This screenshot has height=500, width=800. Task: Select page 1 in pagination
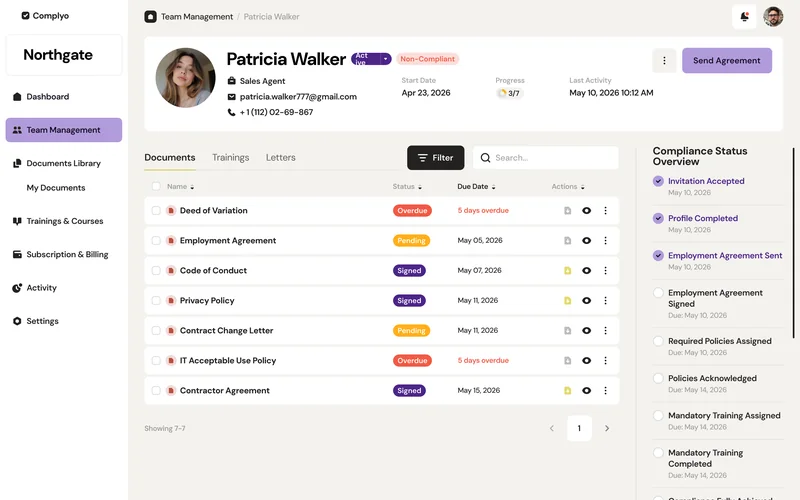coord(579,429)
